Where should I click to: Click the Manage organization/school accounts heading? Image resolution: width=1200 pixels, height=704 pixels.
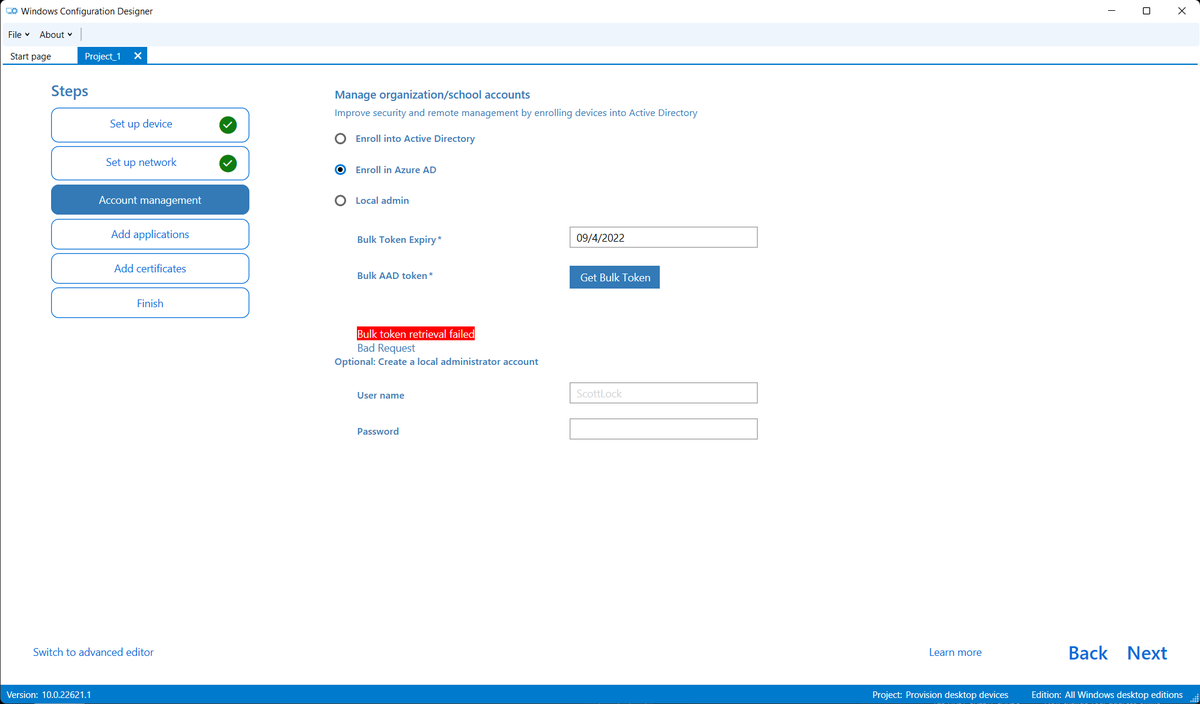tap(432, 95)
